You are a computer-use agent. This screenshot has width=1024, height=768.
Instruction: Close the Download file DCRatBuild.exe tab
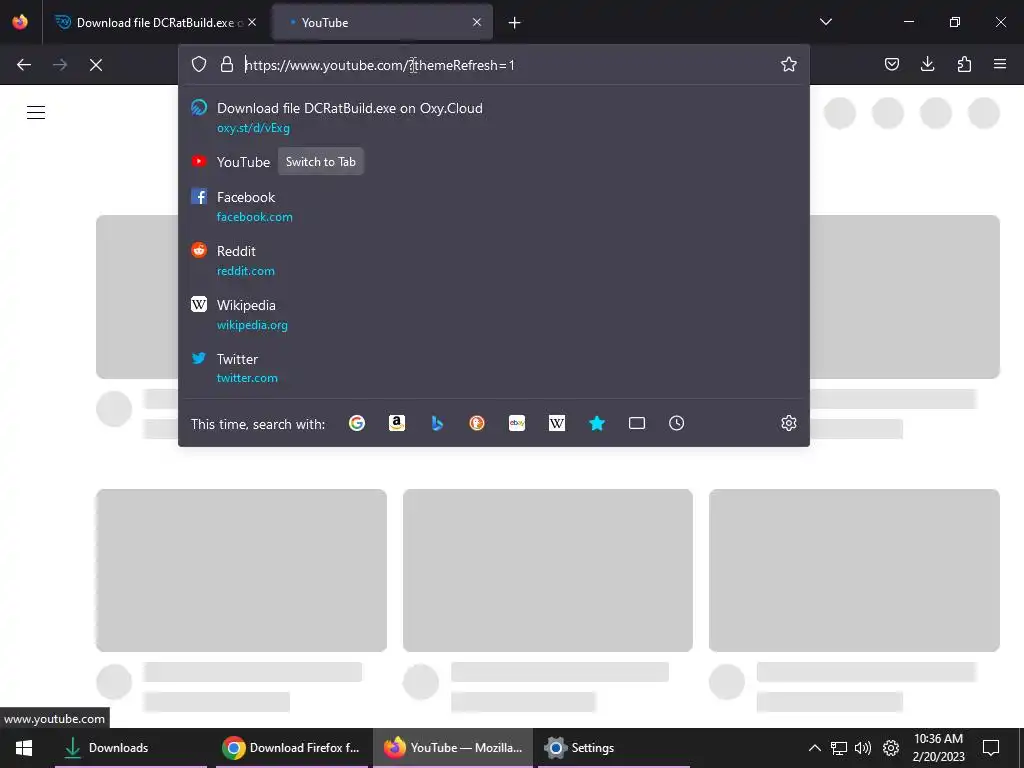(x=252, y=22)
